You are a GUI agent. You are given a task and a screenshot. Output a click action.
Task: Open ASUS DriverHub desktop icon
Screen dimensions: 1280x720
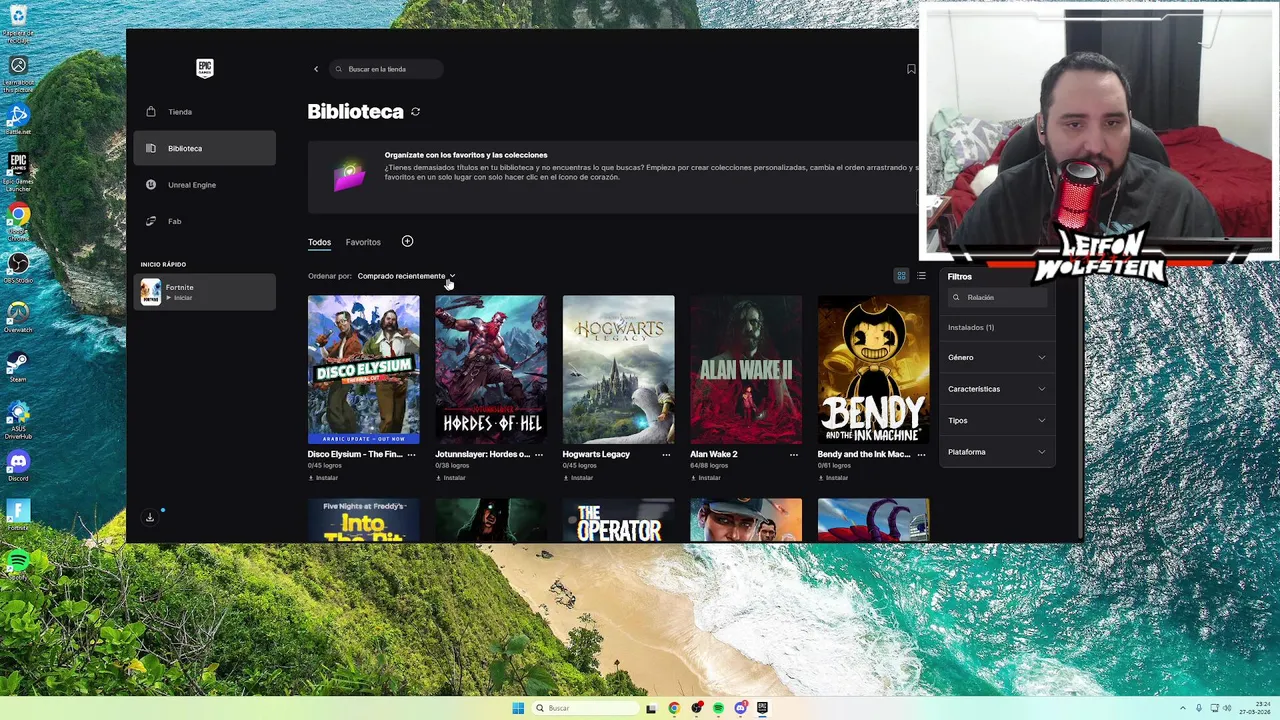click(18, 420)
